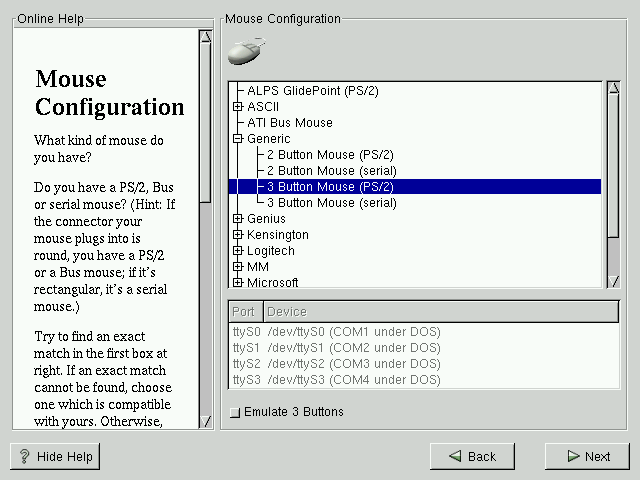Select ATI Bus Mouse entry
This screenshot has height=480, width=640.
pyautogui.click(x=289, y=123)
